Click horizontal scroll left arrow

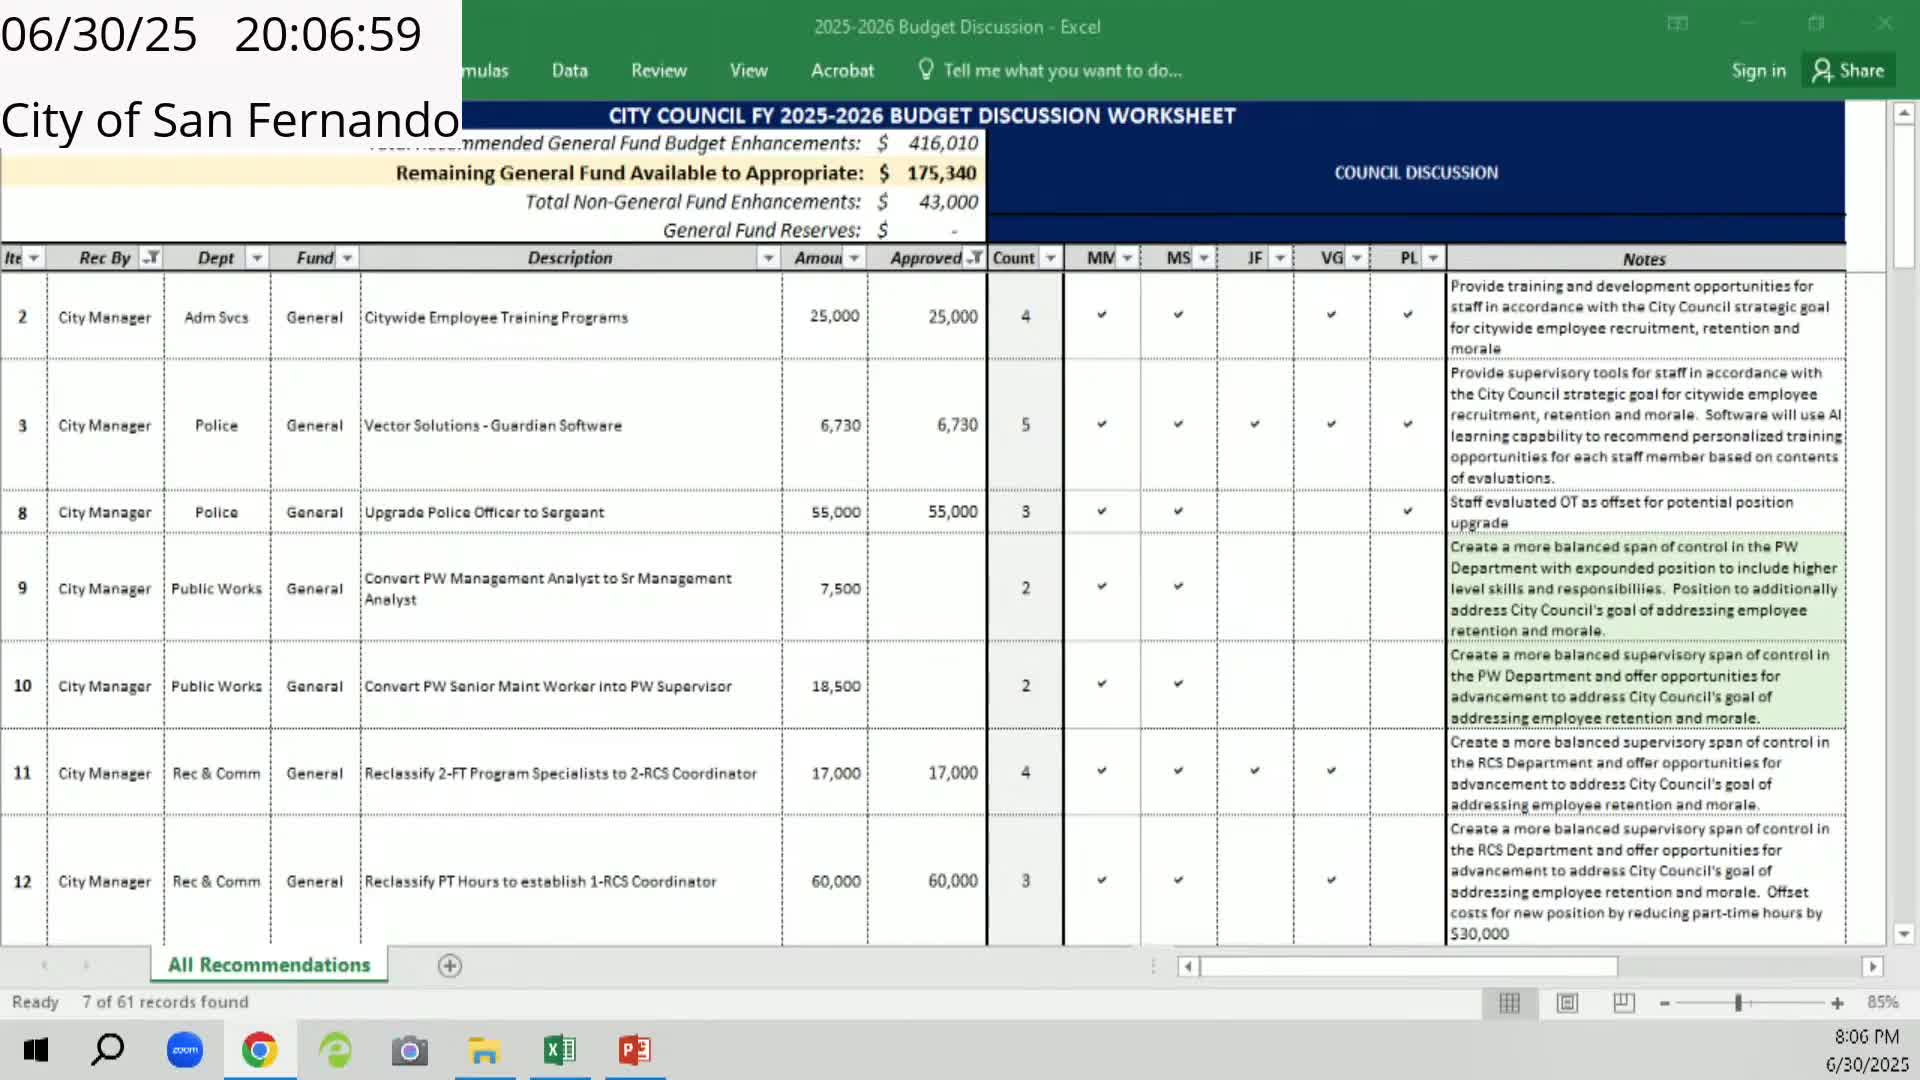(x=1188, y=966)
